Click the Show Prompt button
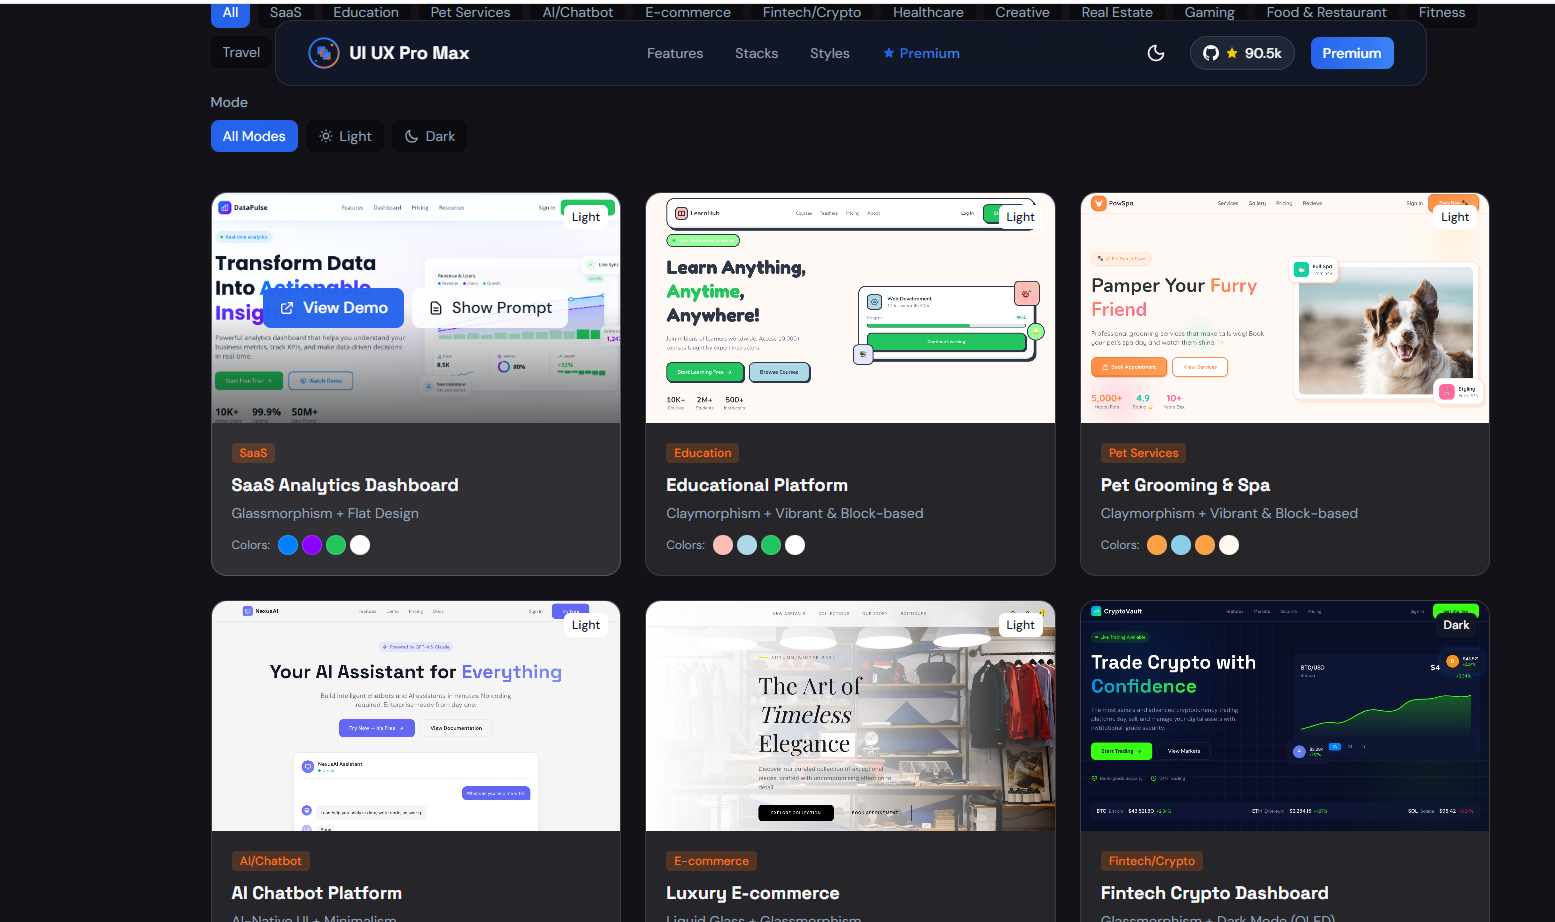 pos(490,308)
